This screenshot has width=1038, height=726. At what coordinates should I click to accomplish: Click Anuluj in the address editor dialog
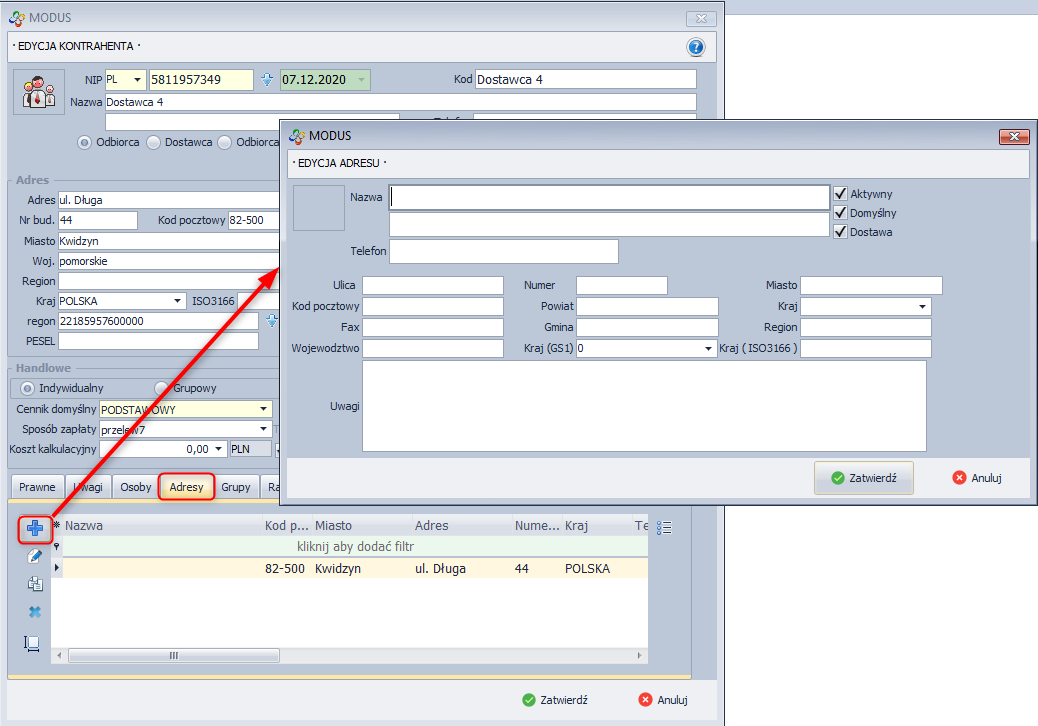click(x=977, y=478)
